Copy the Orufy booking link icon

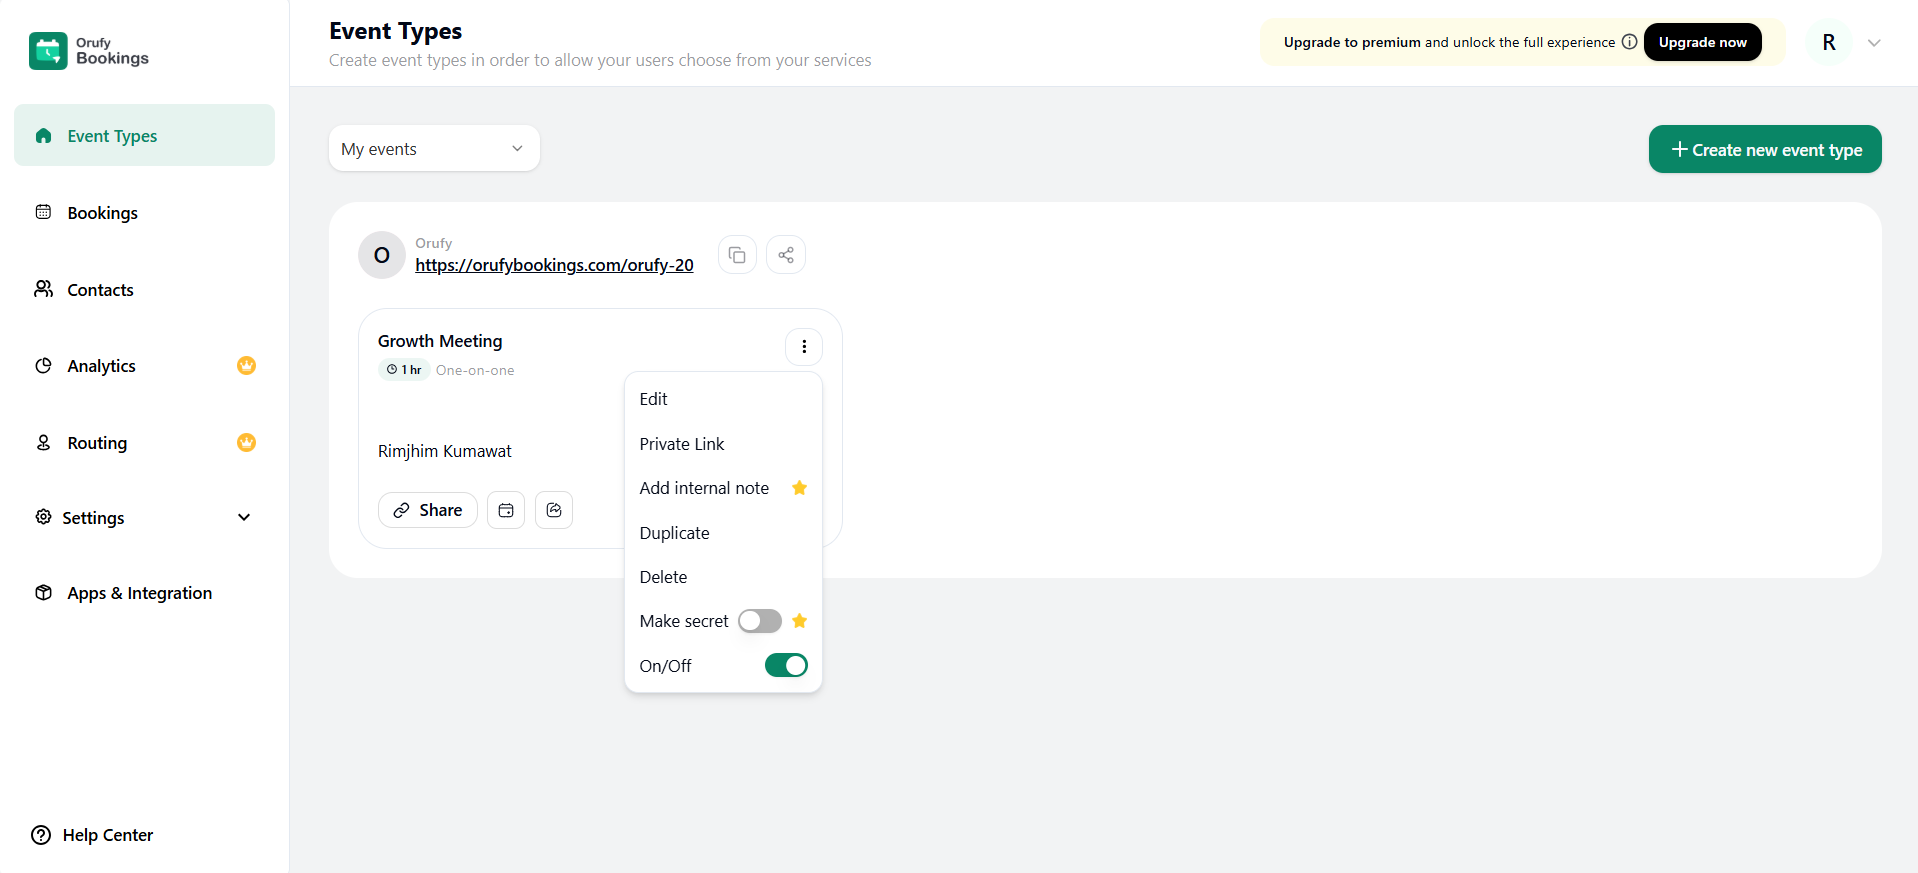pyautogui.click(x=737, y=255)
